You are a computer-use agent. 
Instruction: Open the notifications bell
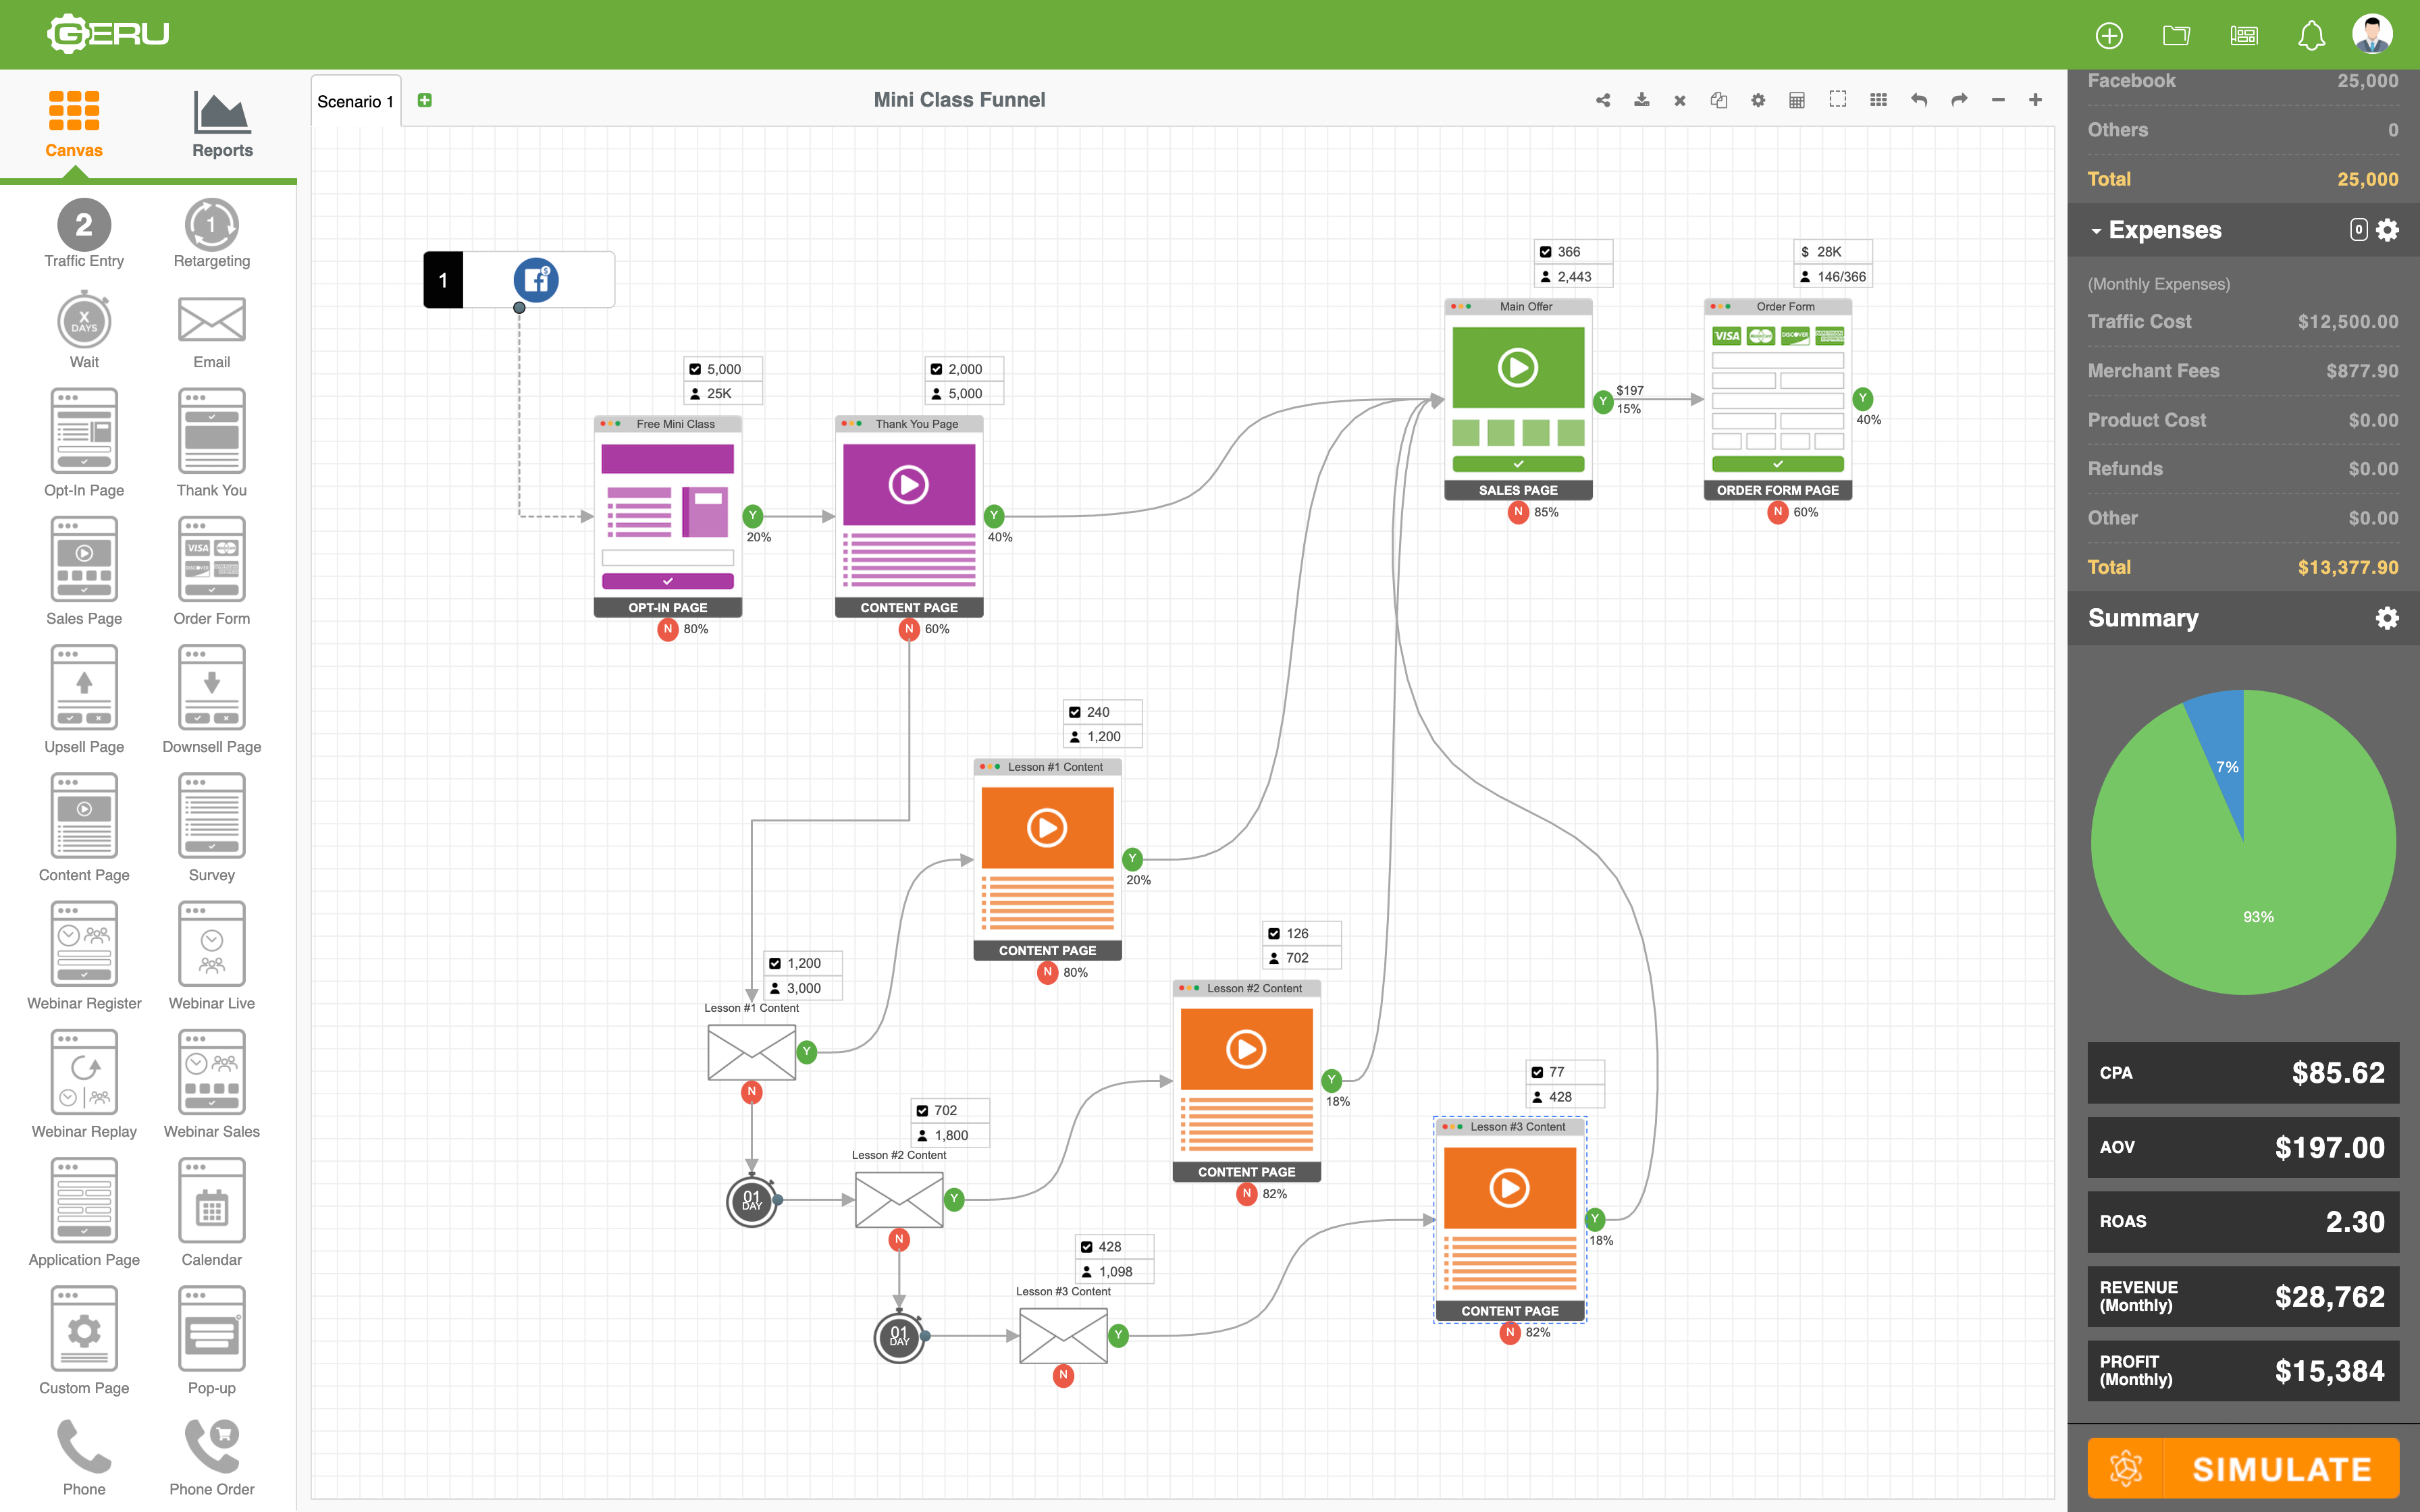pyautogui.click(x=2311, y=34)
